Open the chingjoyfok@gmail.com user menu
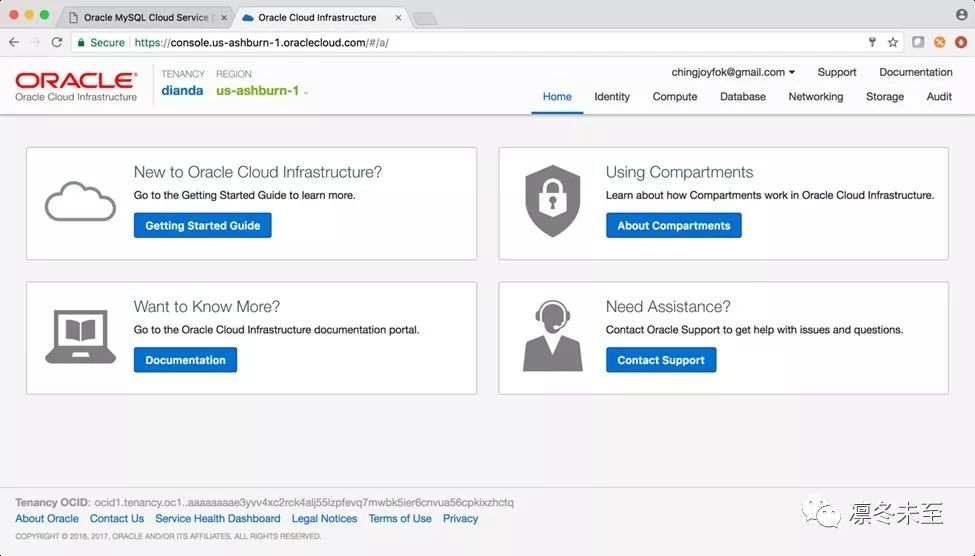 (733, 72)
